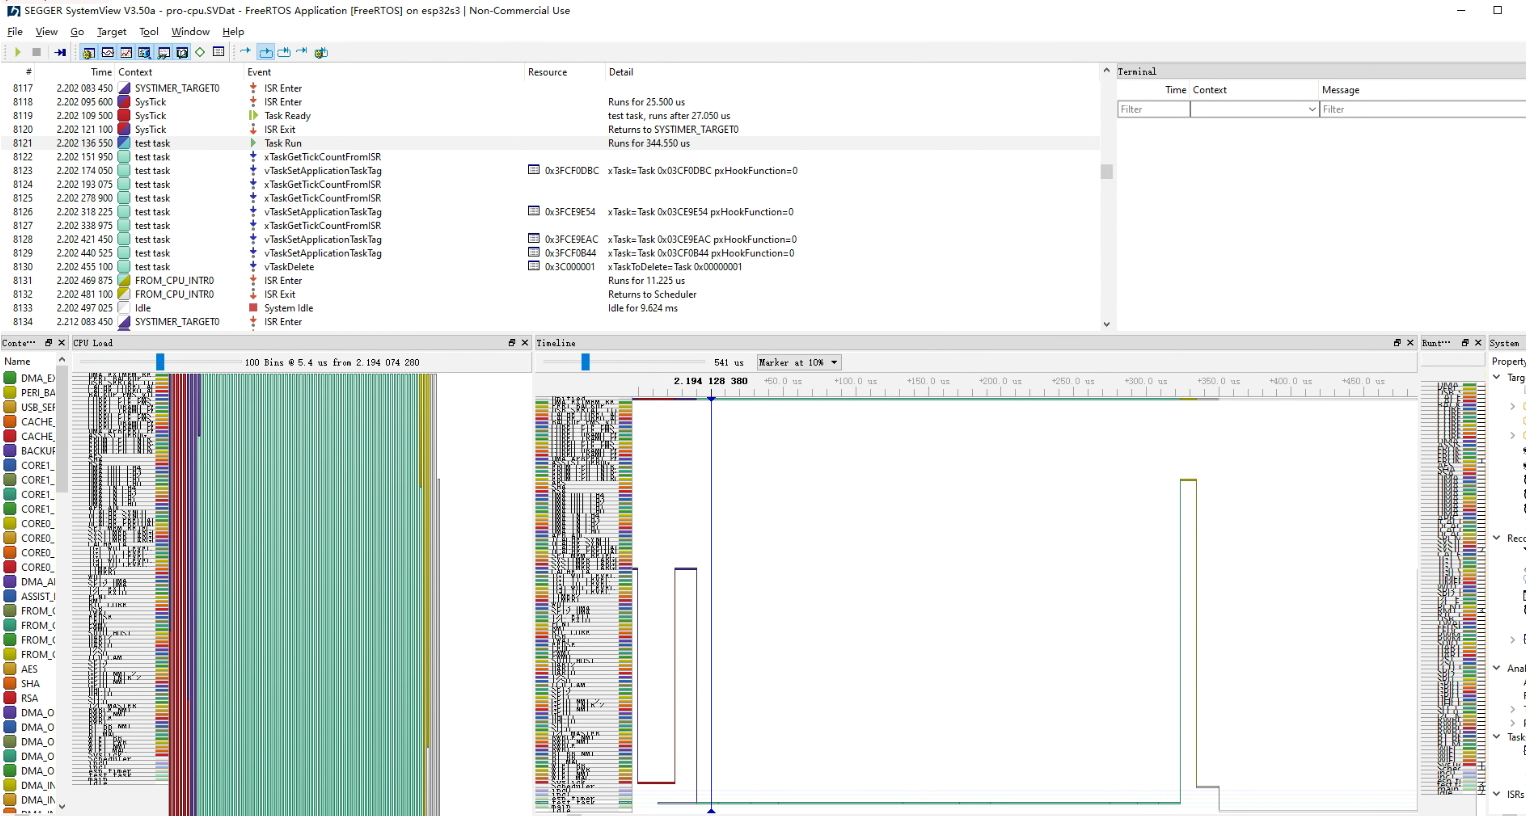Open the Marker at 10% dropdown

(799, 362)
